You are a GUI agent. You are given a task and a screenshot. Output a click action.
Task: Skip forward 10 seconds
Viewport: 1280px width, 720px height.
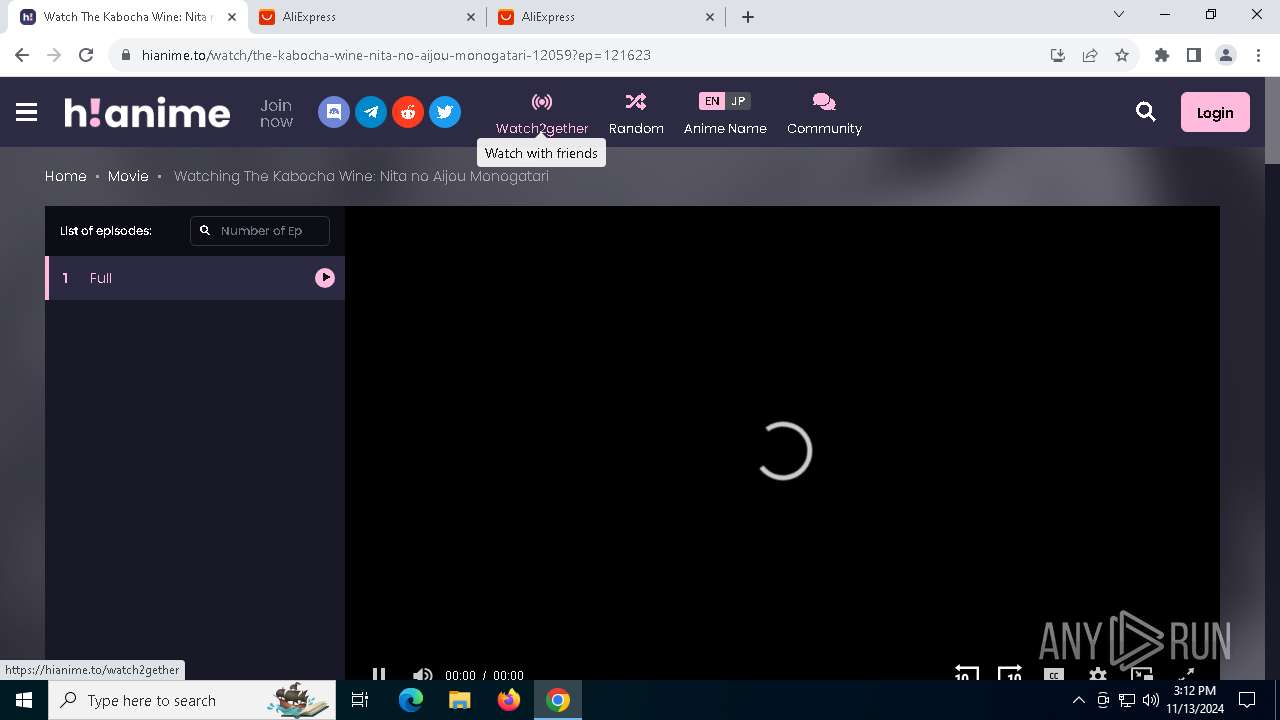point(1010,674)
